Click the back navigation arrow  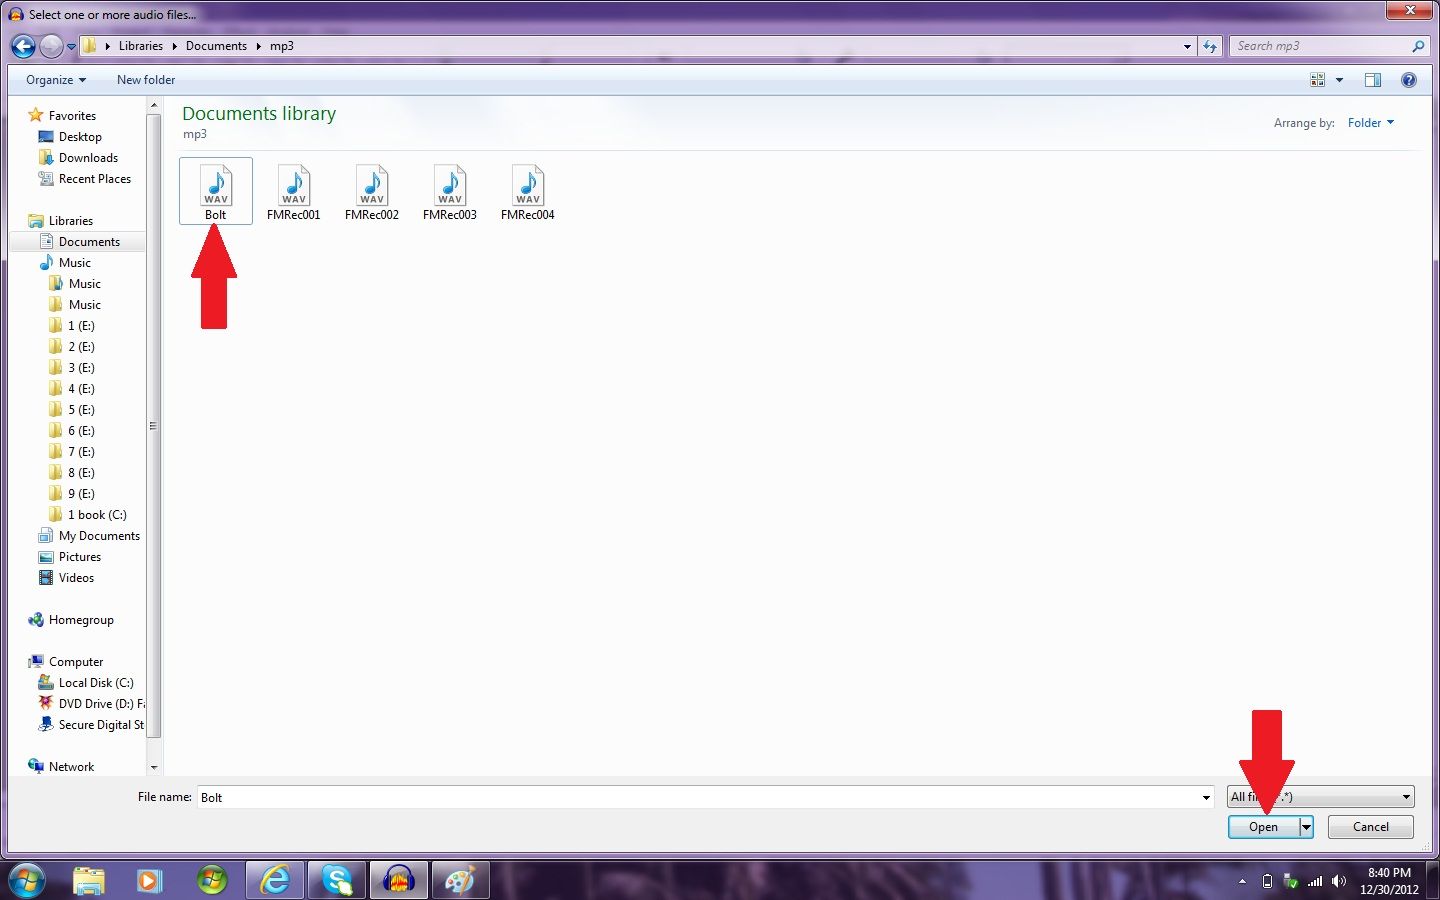(x=22, y=46)
